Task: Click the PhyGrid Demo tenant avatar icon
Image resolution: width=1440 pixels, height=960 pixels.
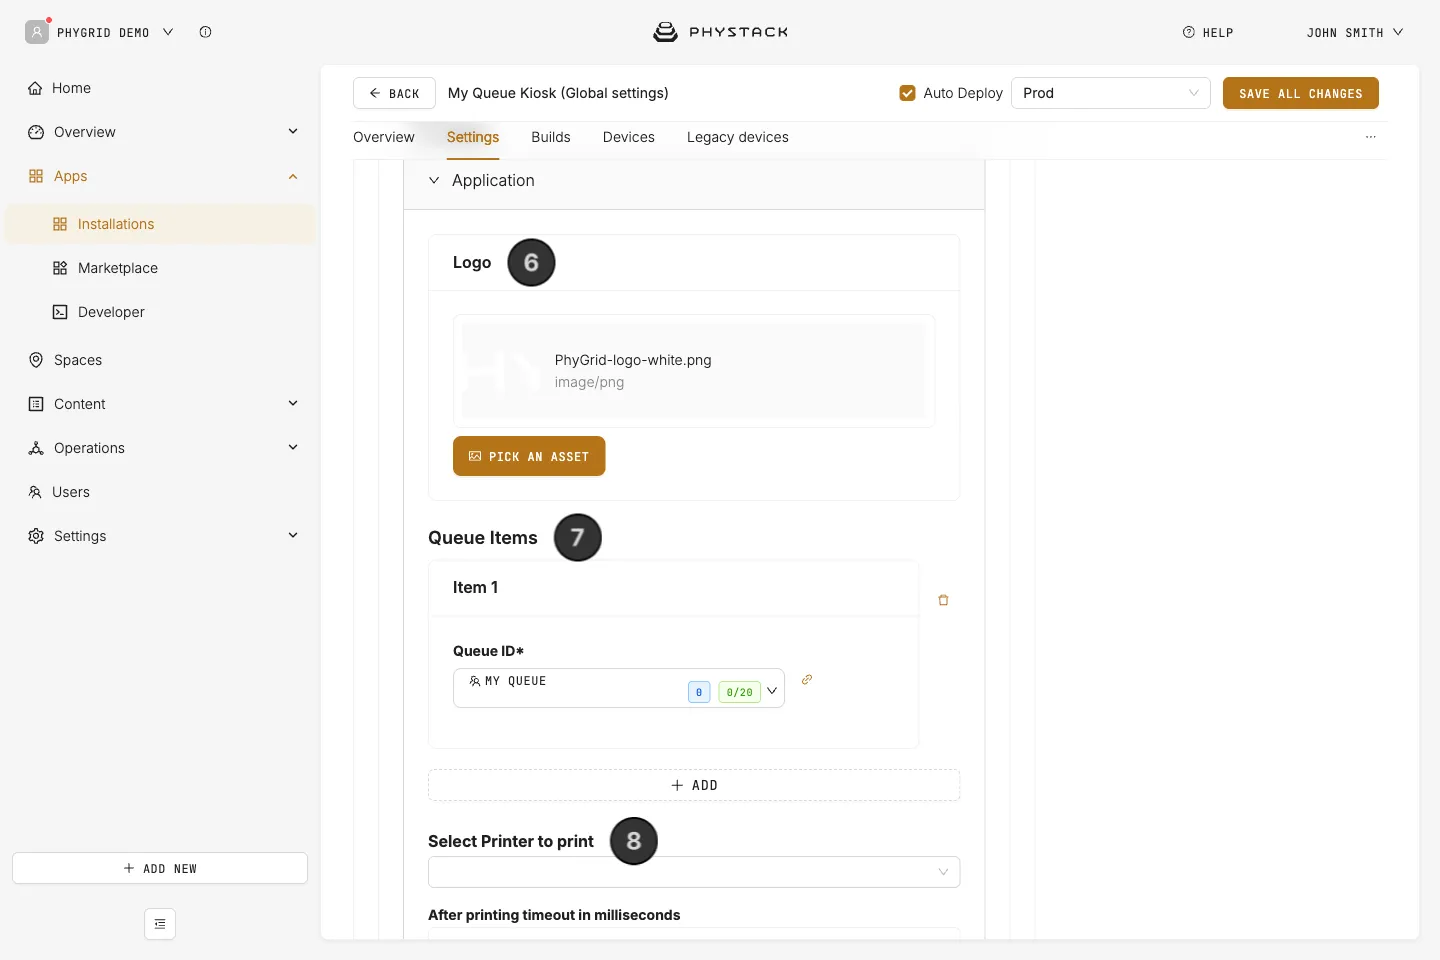Action: [x=37, y=32]
